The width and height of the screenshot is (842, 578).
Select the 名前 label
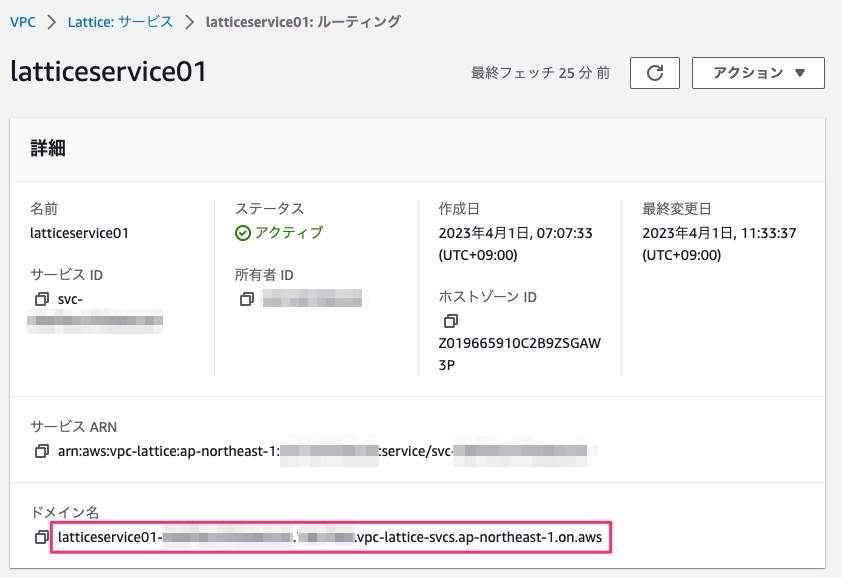click(x=44, y=208)
